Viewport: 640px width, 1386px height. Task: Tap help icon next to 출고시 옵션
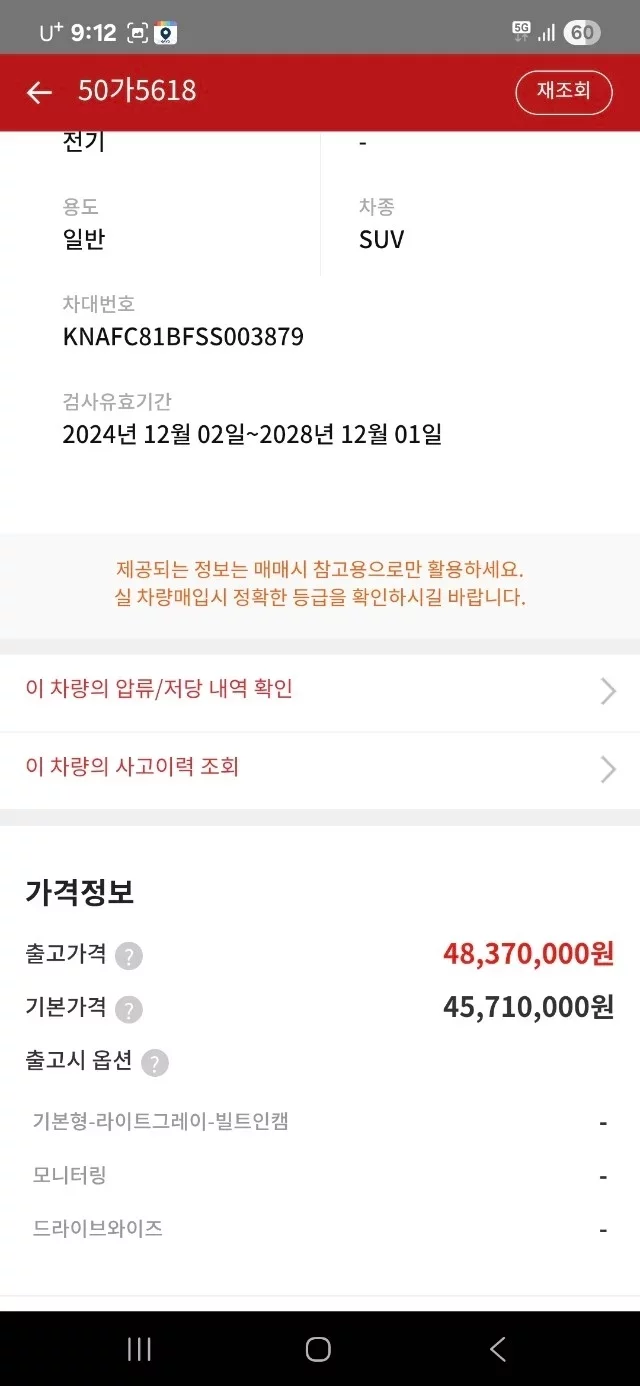155,1063
